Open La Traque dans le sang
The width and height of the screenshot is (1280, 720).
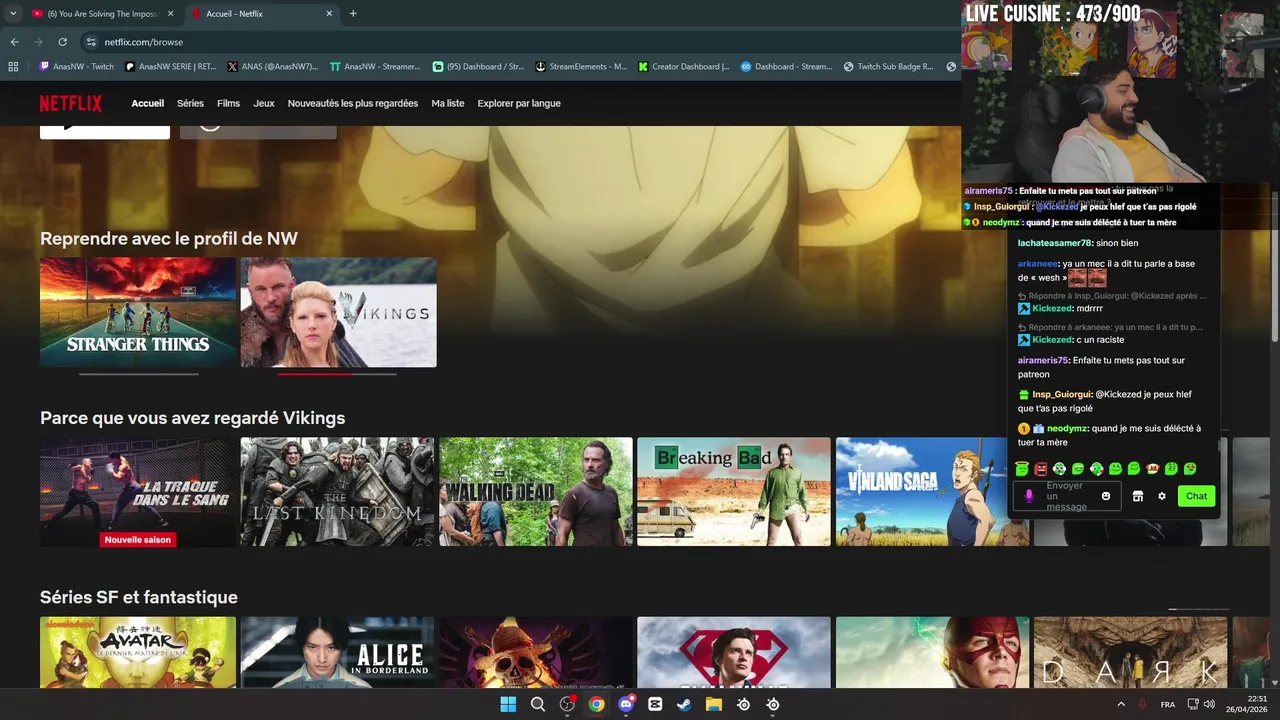click(138, 491)
